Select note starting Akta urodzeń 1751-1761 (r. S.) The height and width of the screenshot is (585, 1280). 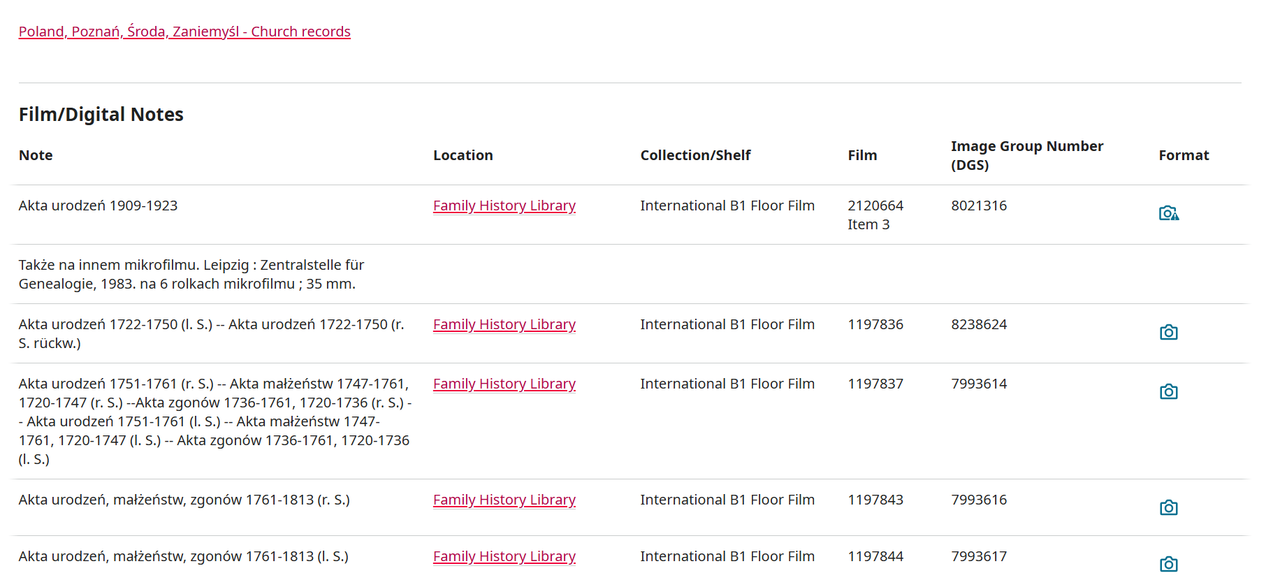pos(215,421)
